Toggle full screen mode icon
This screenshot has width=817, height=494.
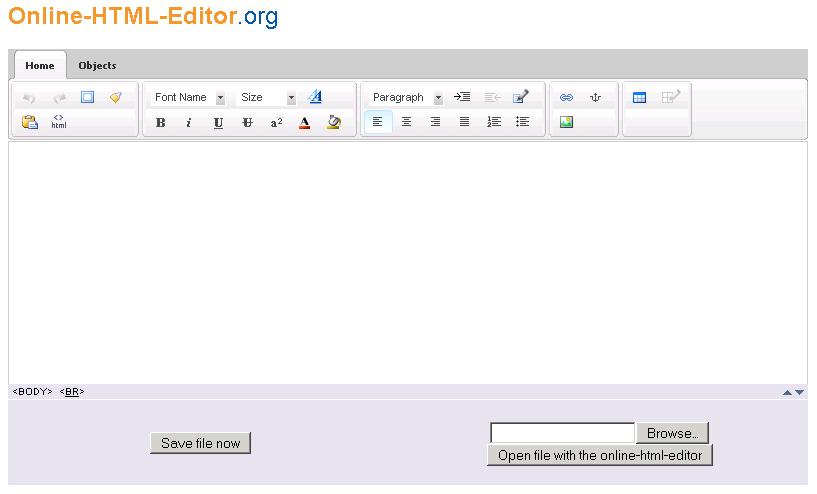pos(88,97)
